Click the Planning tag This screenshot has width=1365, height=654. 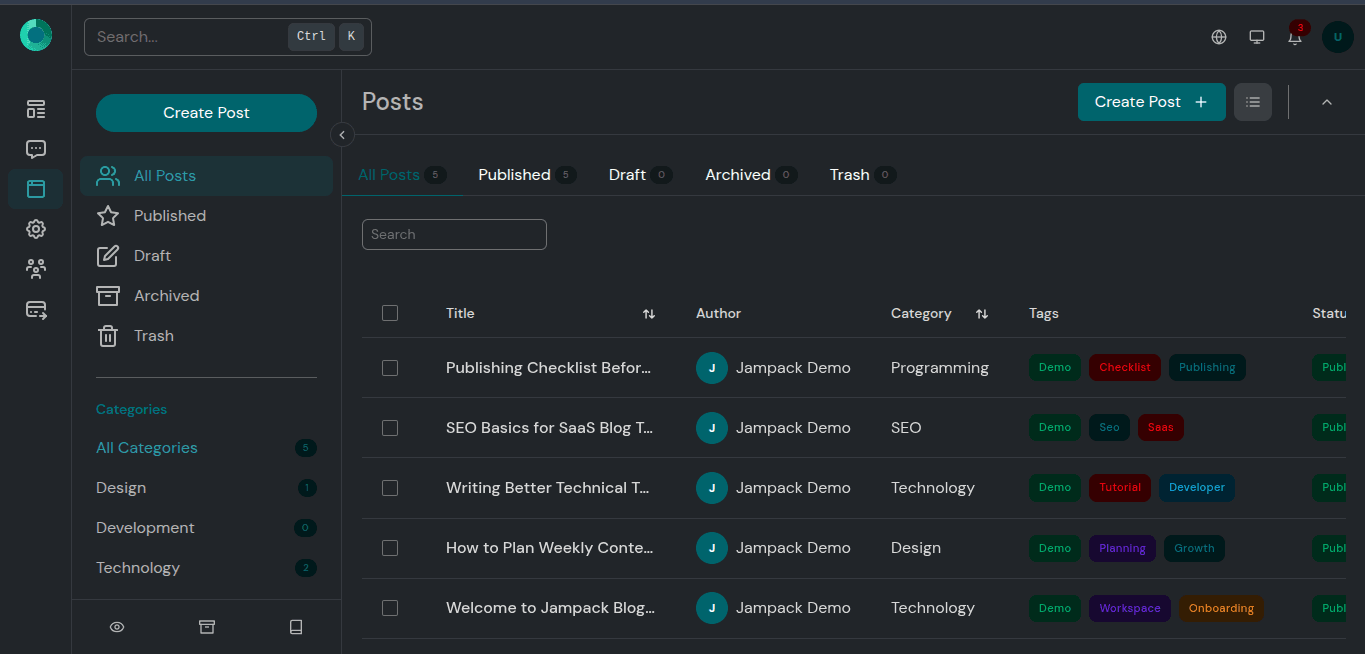click(1123, 548)
